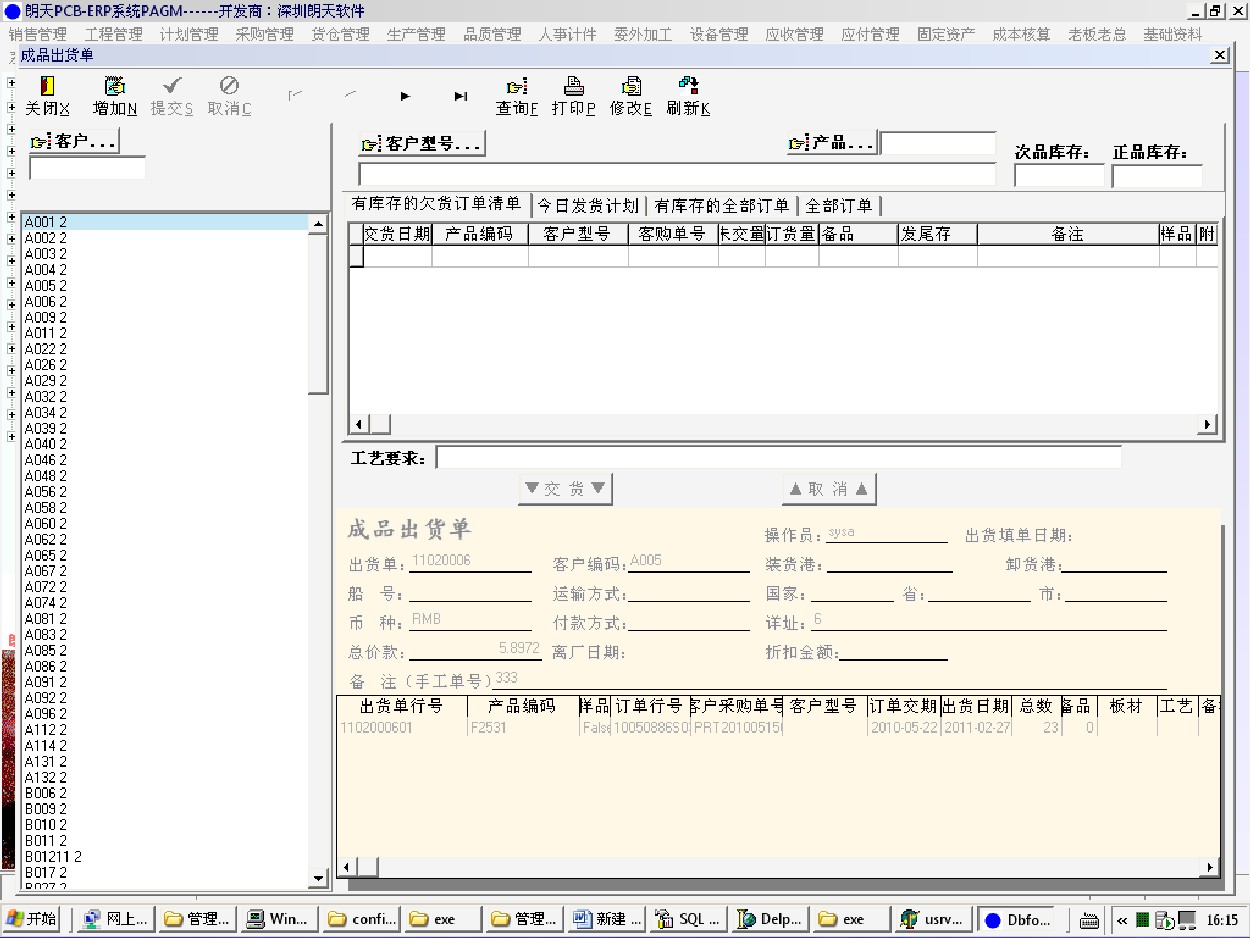
Task: Click the 增加N add record icon
Action: pos(115,97)
